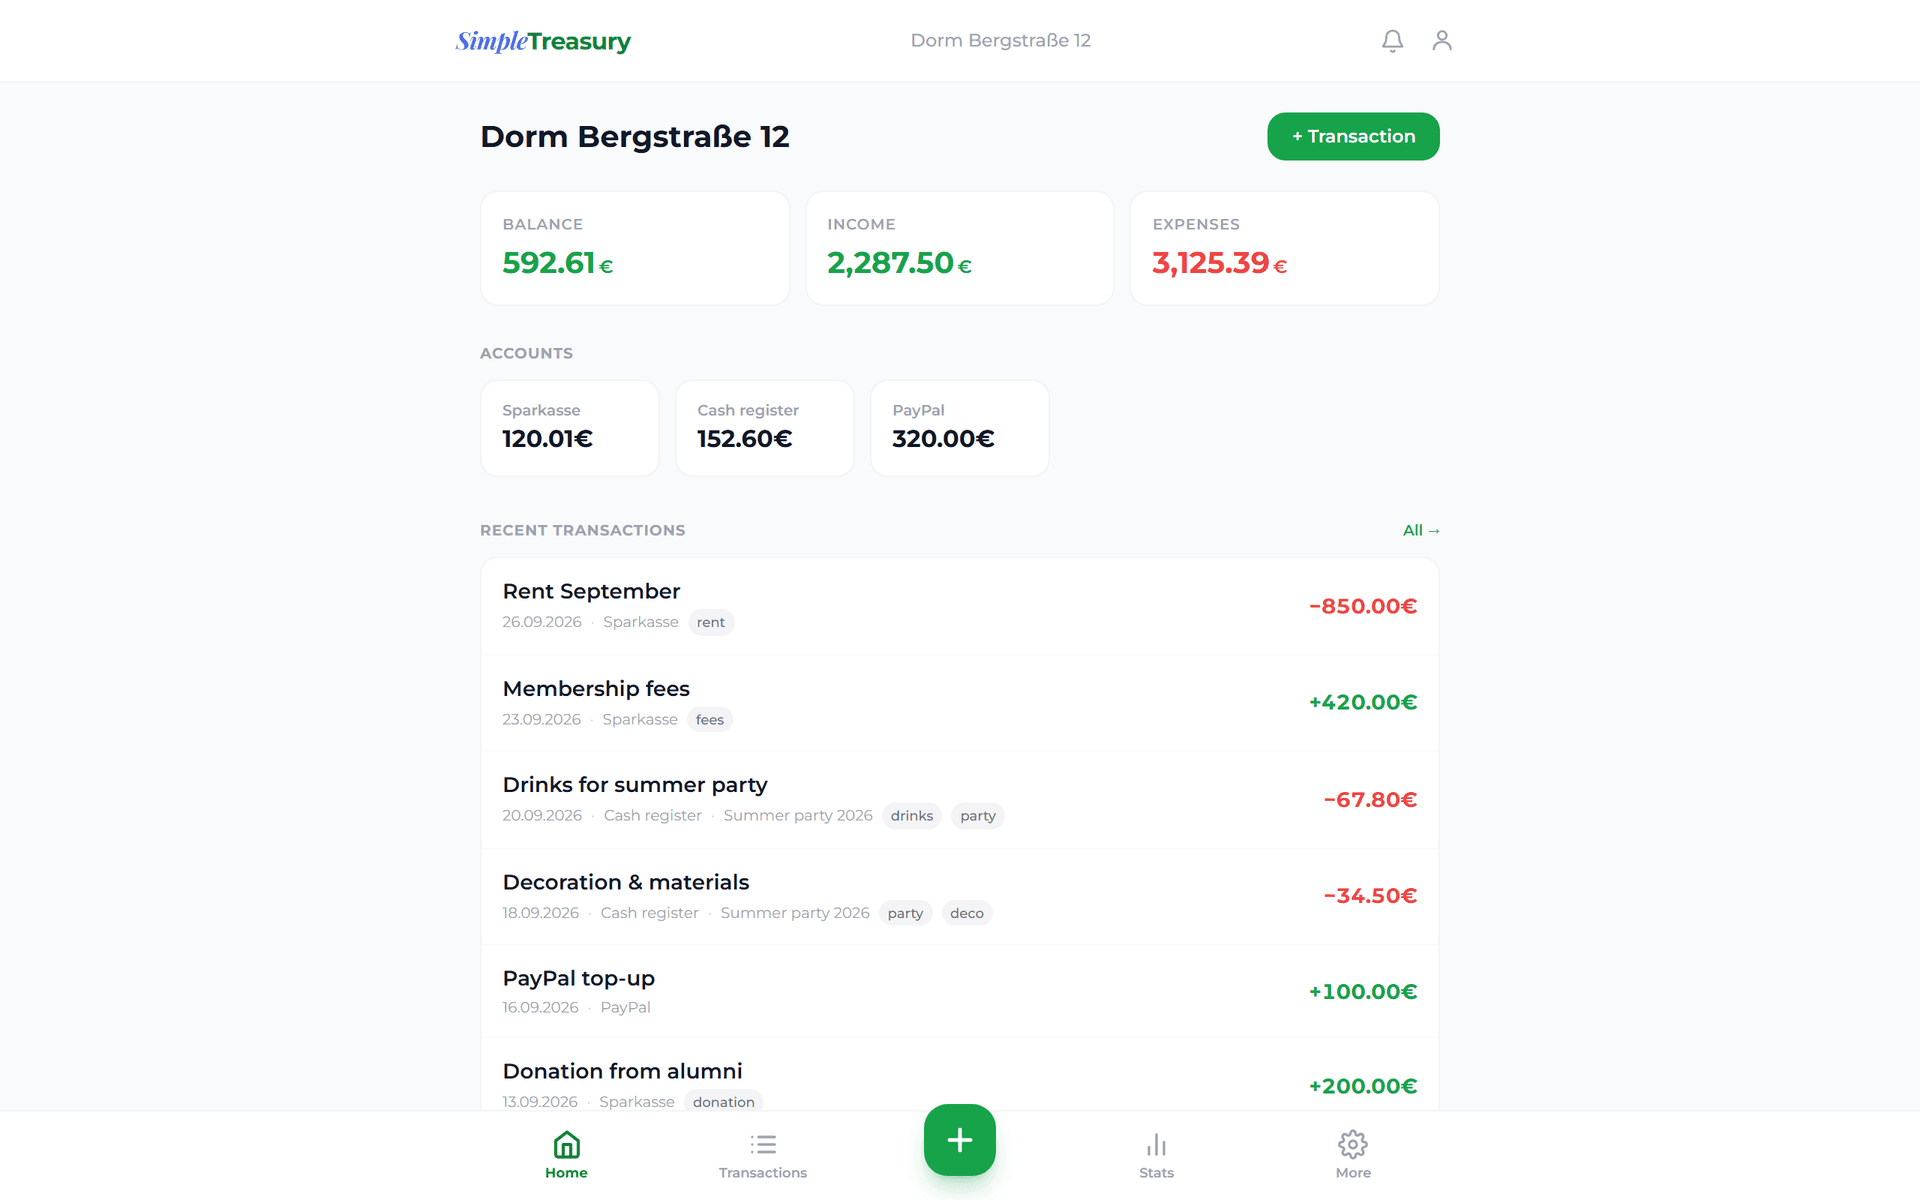Click the -67.80€ amount
The height and width of the screenshot is (1200, 1920).
(x=1370, y=800)
